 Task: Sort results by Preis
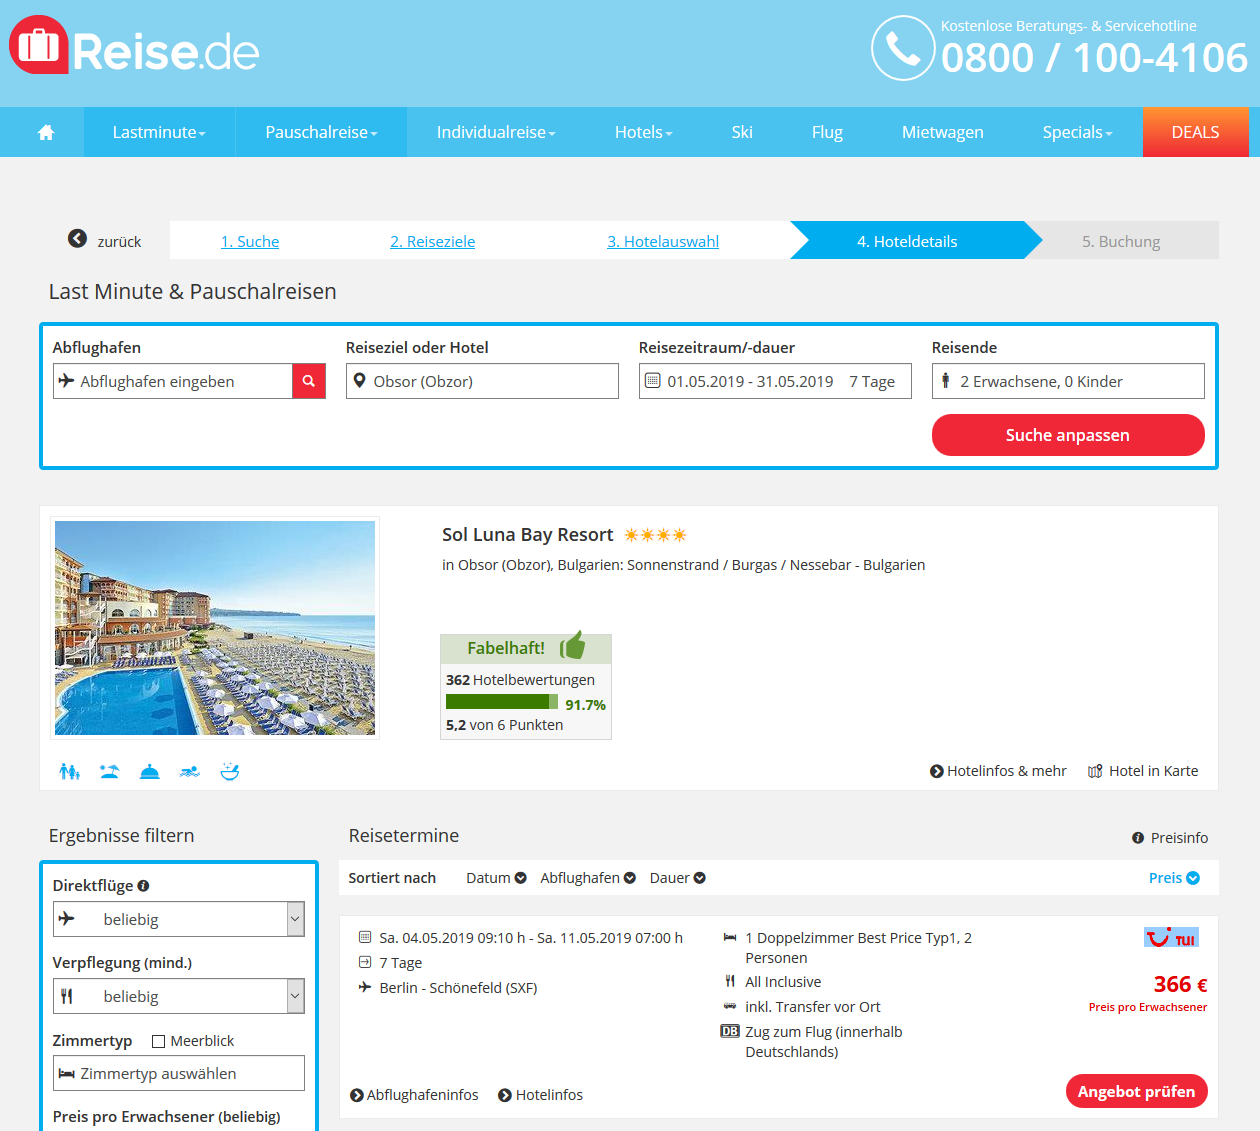click(x=1174, y=878)
